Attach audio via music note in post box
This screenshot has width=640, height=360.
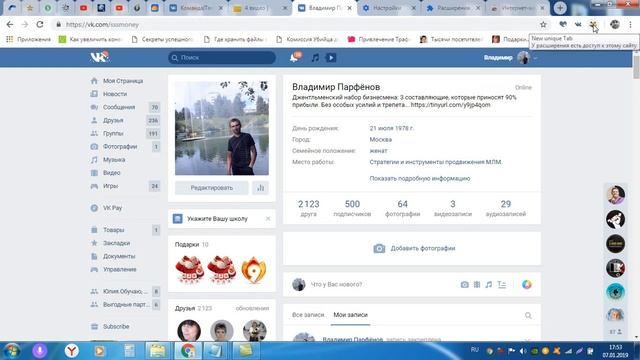pos(489,284)
